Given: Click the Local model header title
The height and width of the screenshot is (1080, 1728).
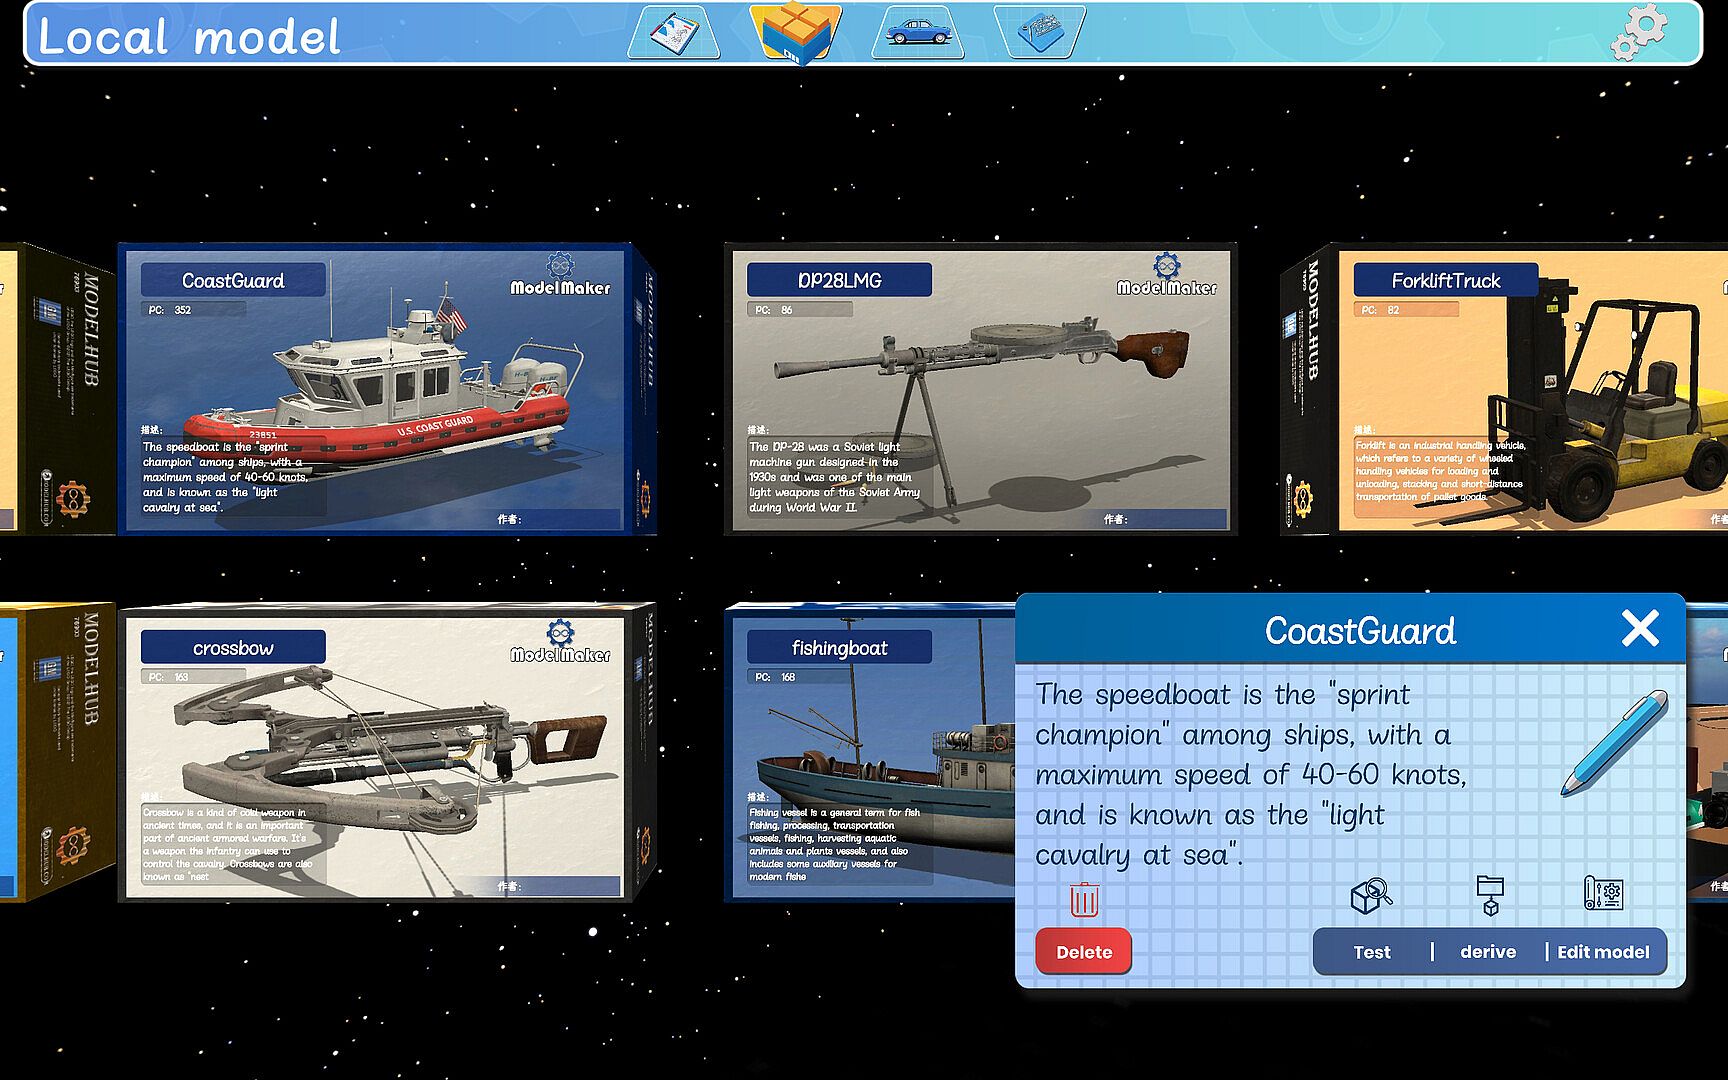Looking at the screenshot, I should click(x=189, y=36).
